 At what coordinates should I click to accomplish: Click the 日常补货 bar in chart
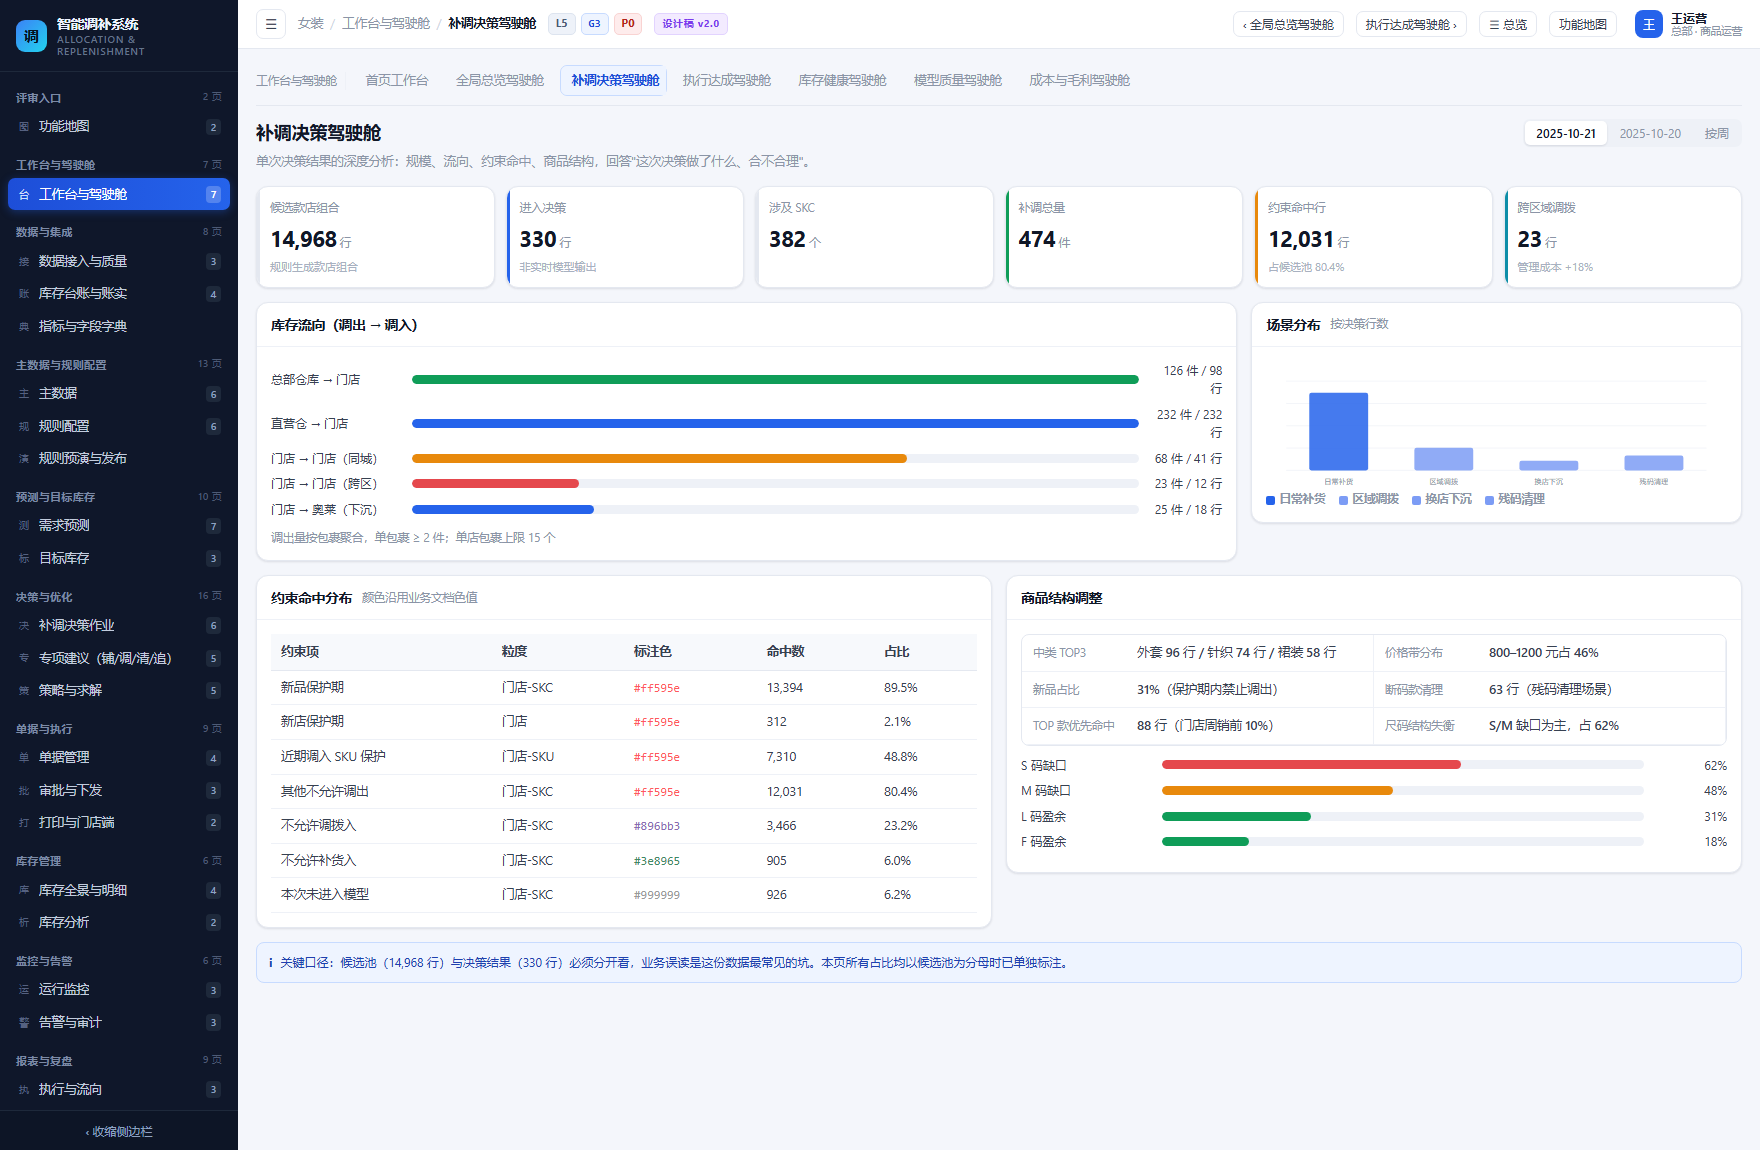(1338, 431)
